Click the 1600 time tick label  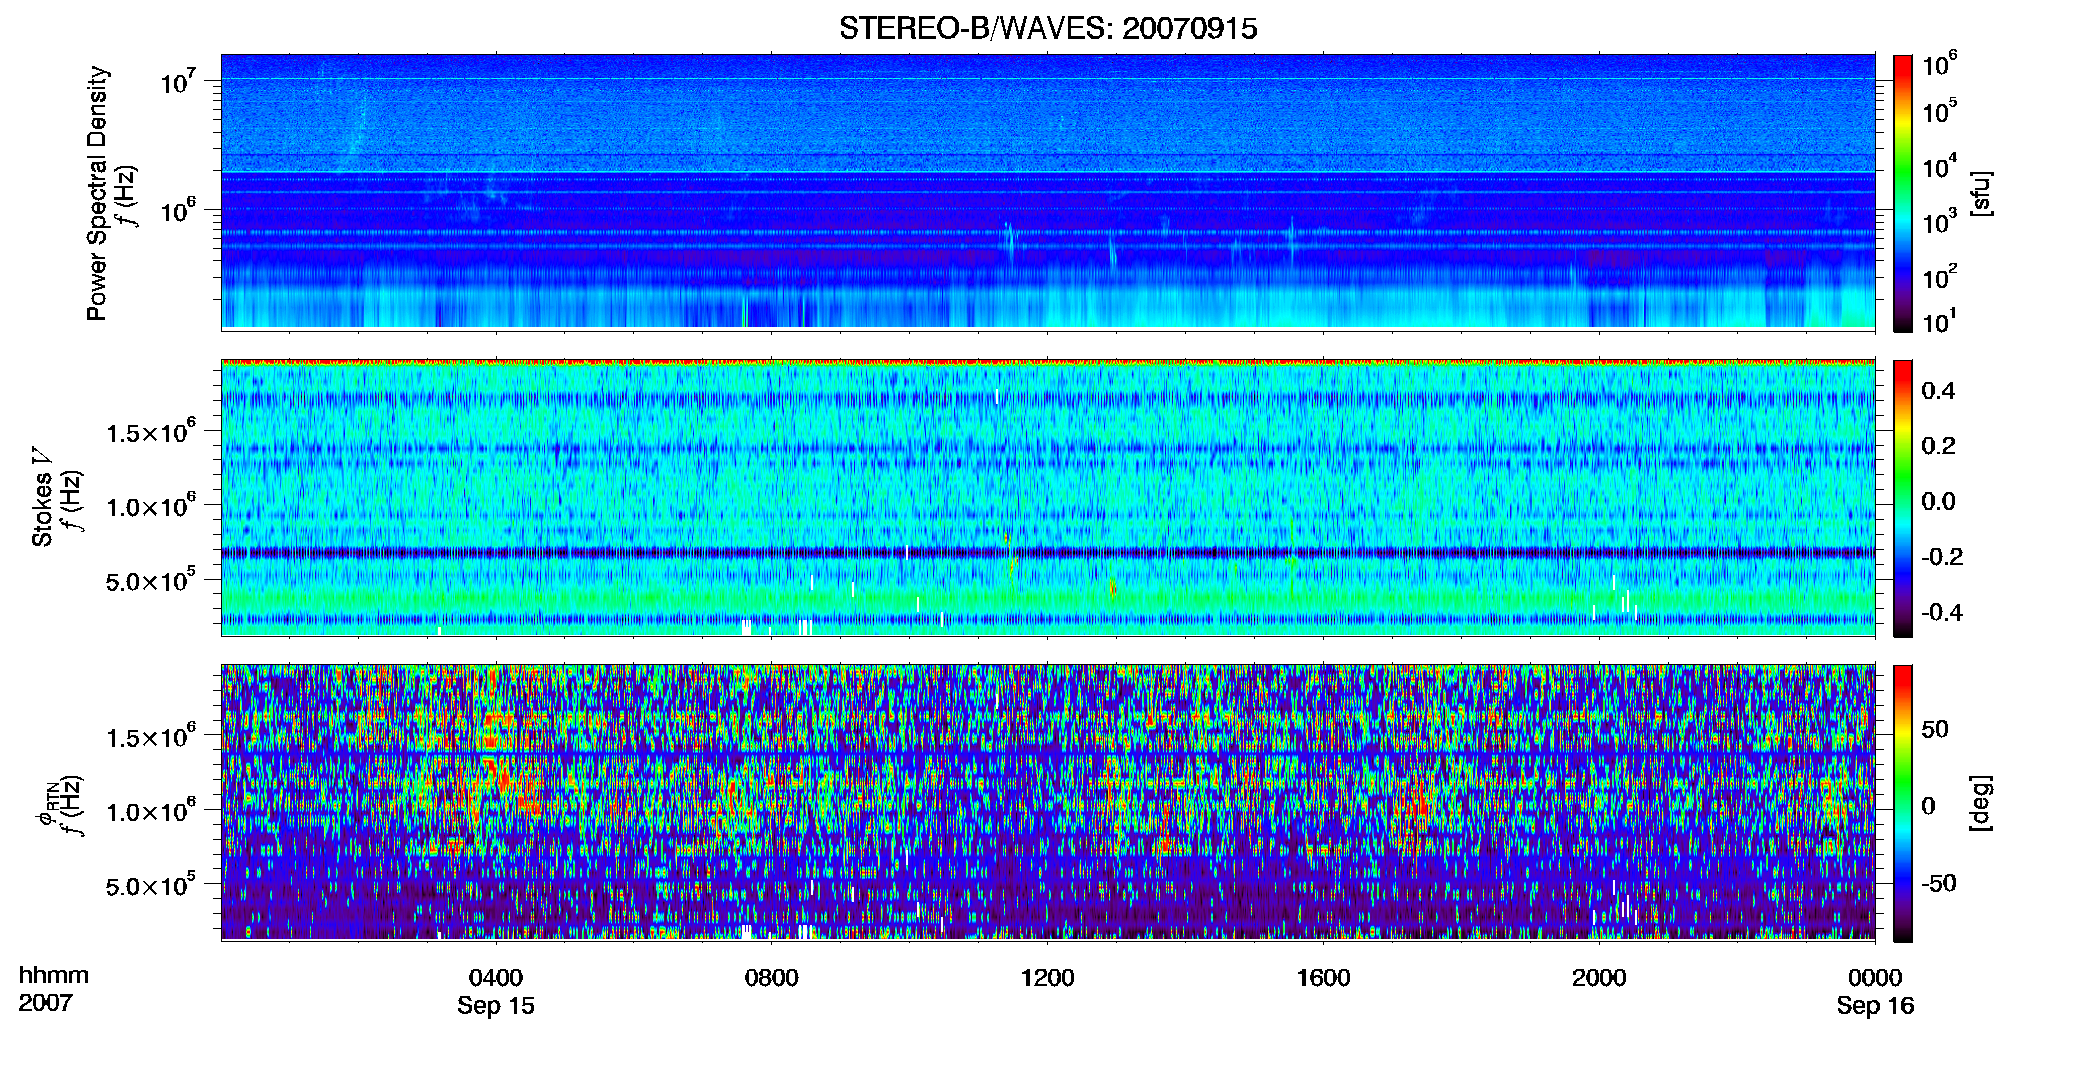(1323, 978)
